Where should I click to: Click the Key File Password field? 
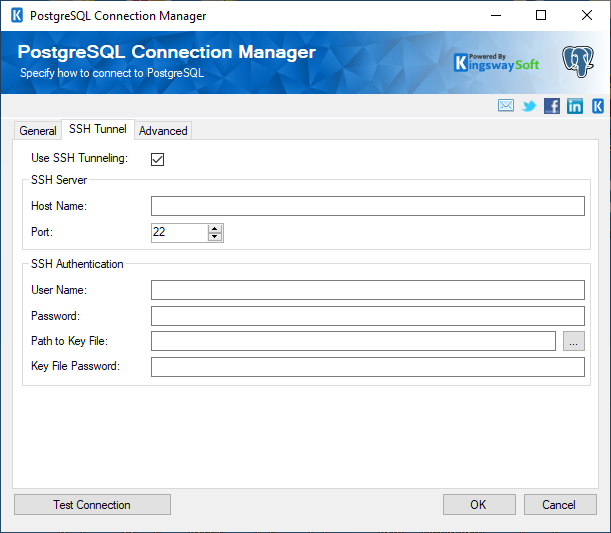point(368,367)
